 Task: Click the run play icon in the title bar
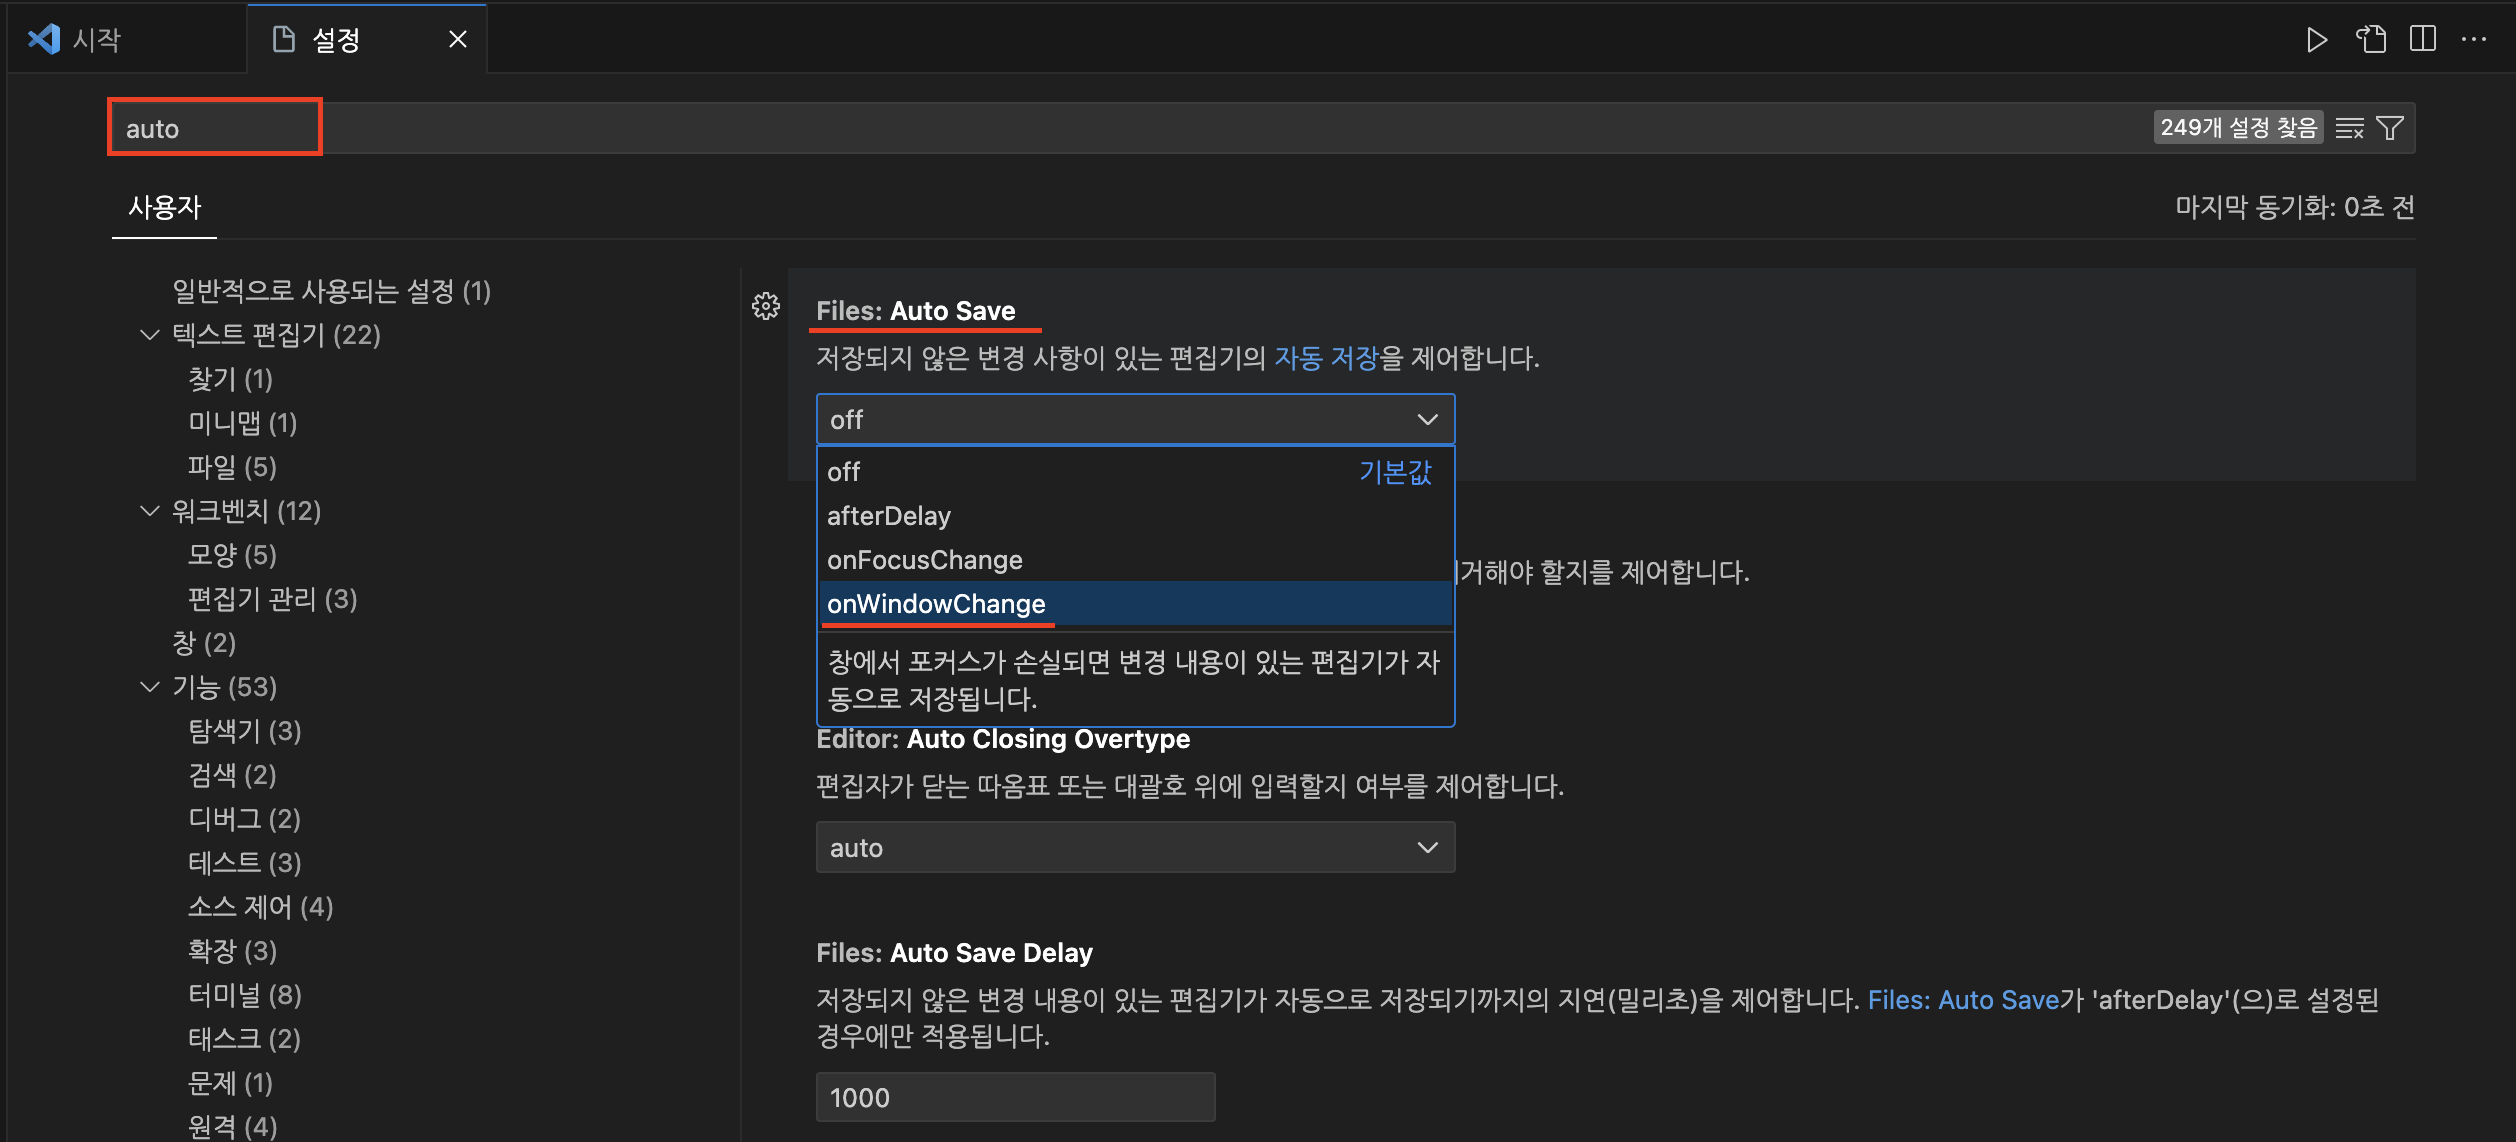pos(2316,40)
